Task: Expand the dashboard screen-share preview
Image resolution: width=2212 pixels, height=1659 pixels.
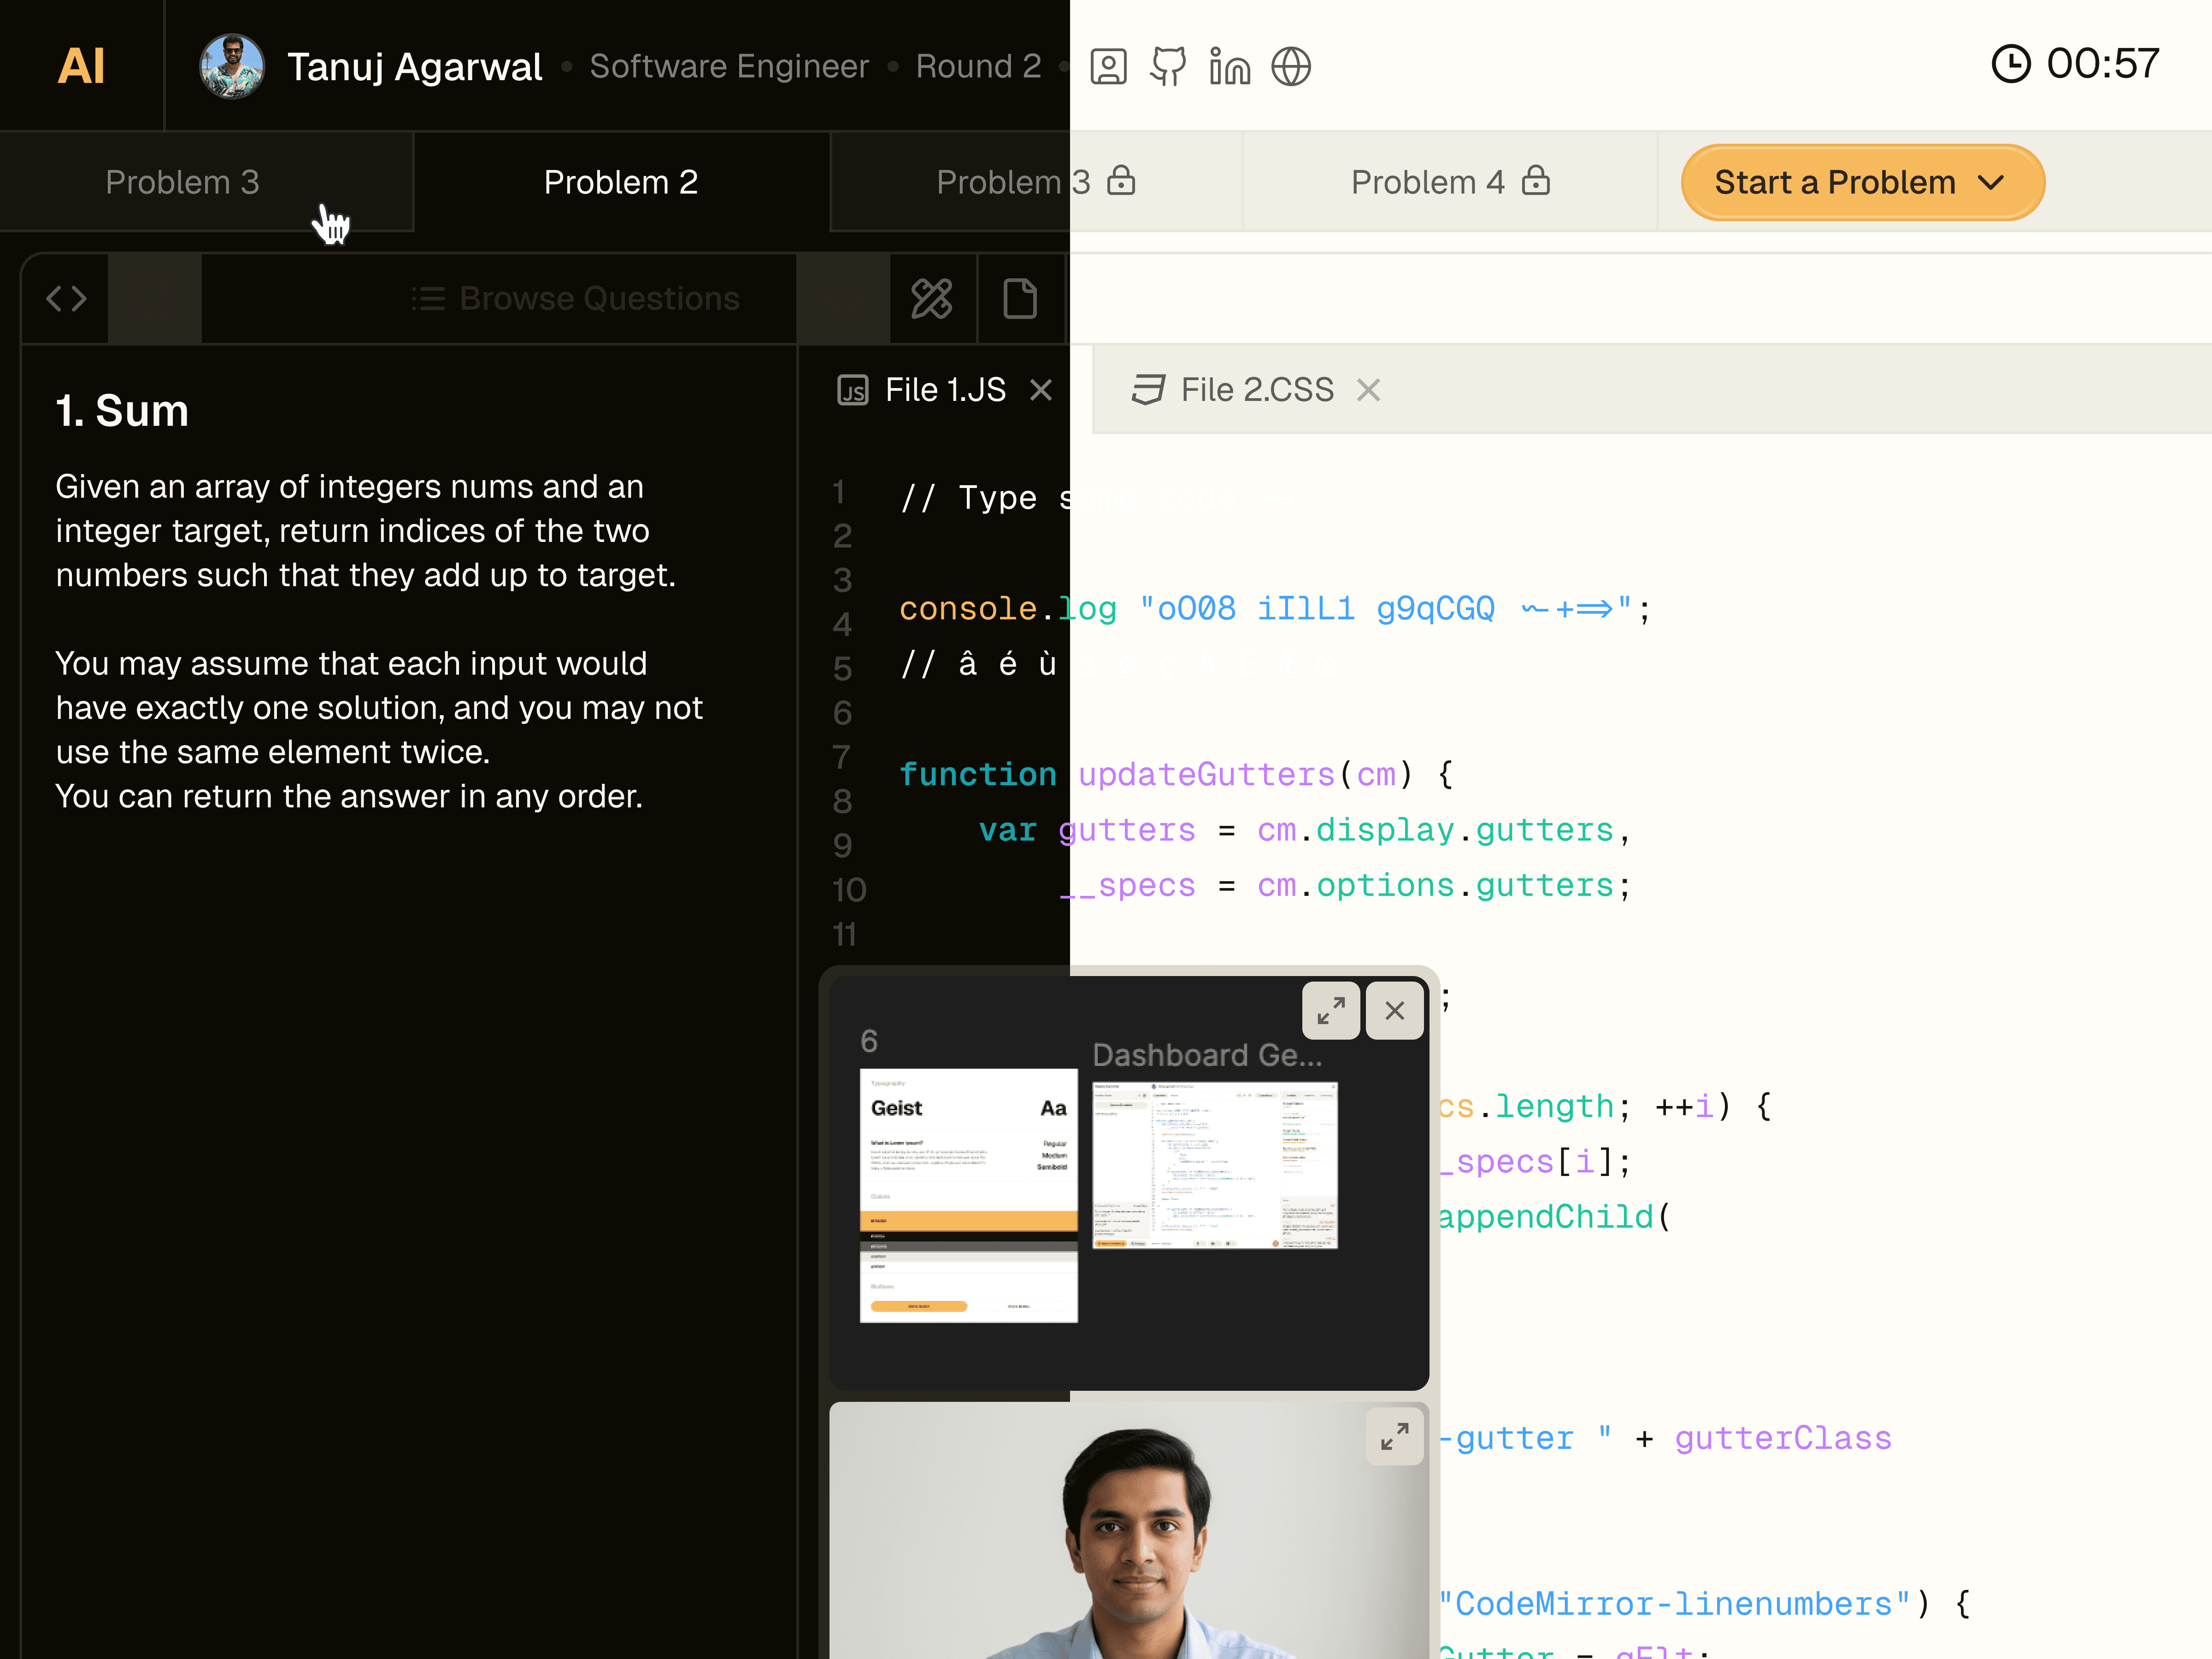Action: [x=1330, y=1011]
